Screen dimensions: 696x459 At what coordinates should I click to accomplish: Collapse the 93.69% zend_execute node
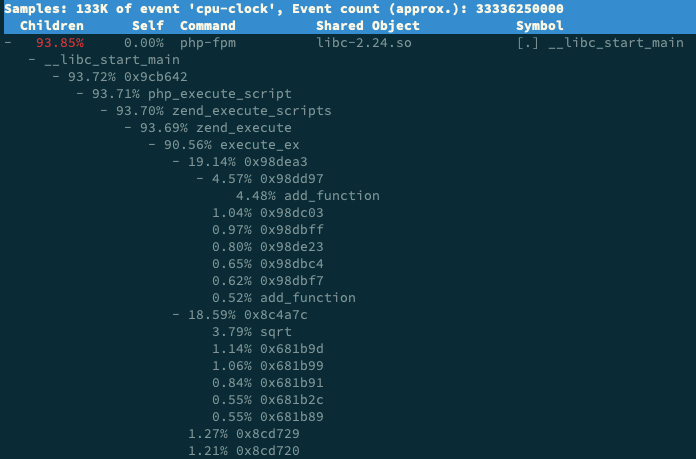129,128
